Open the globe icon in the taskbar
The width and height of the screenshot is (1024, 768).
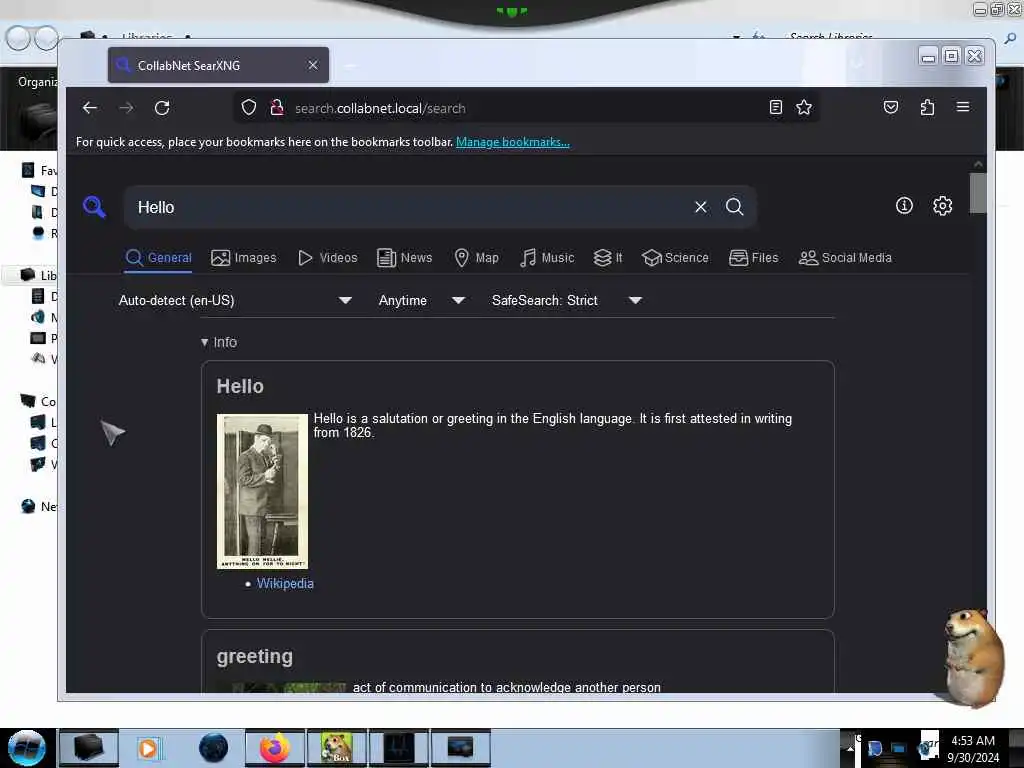214,748
